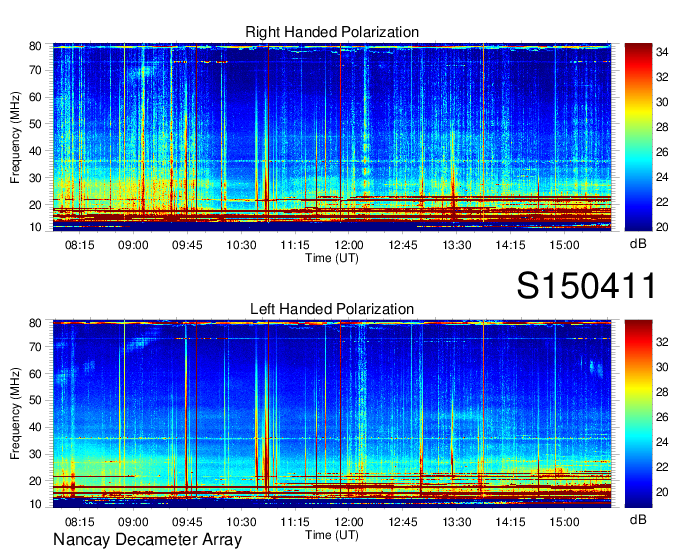Click the 09:00 time tick under Left Handed plot

click(133, 522)
